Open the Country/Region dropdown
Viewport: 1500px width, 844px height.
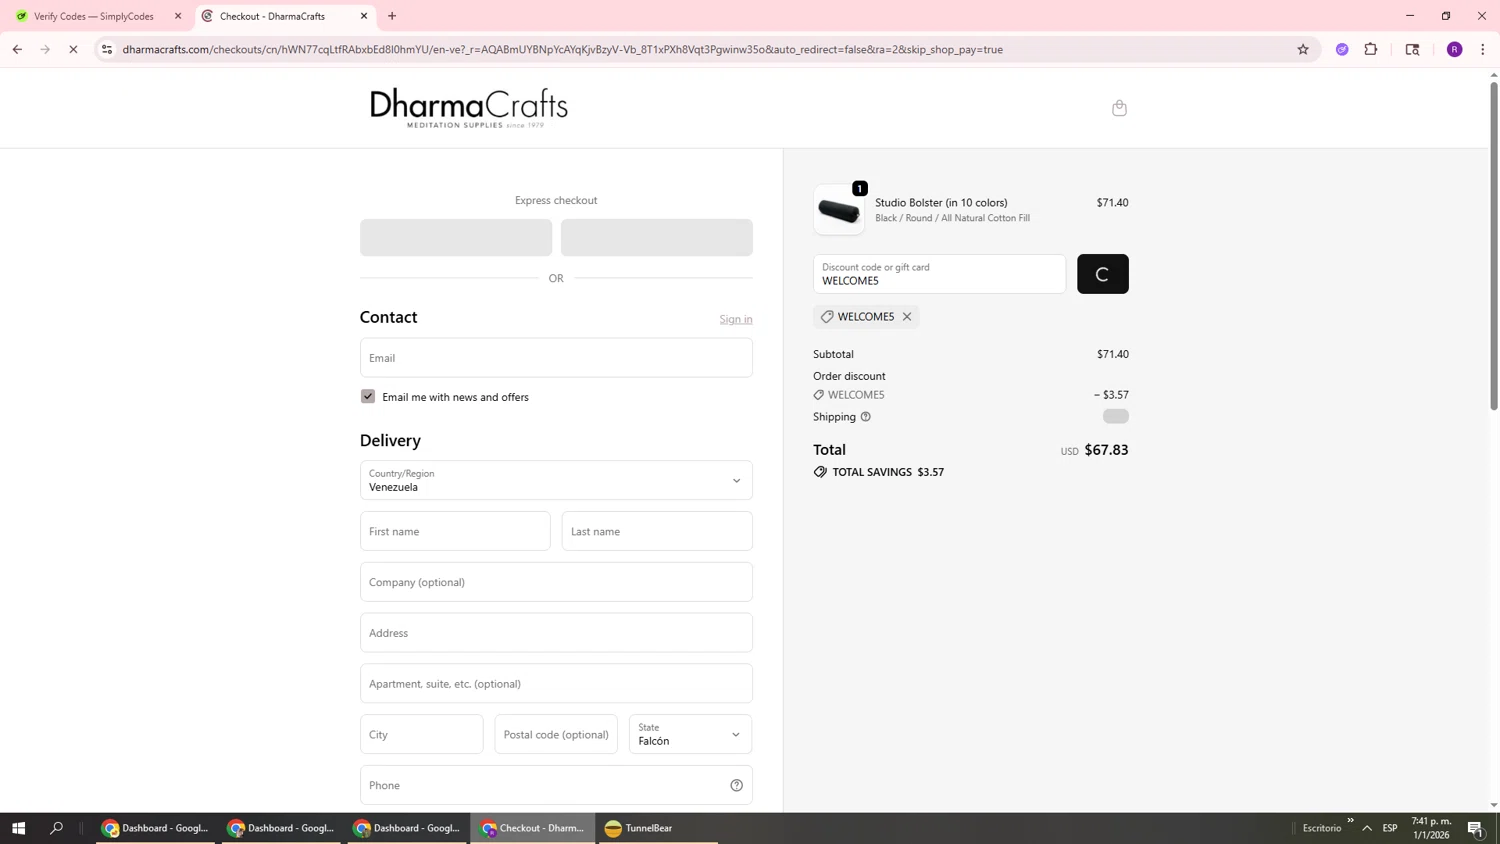pyautogui.click(x=556, y=480)
